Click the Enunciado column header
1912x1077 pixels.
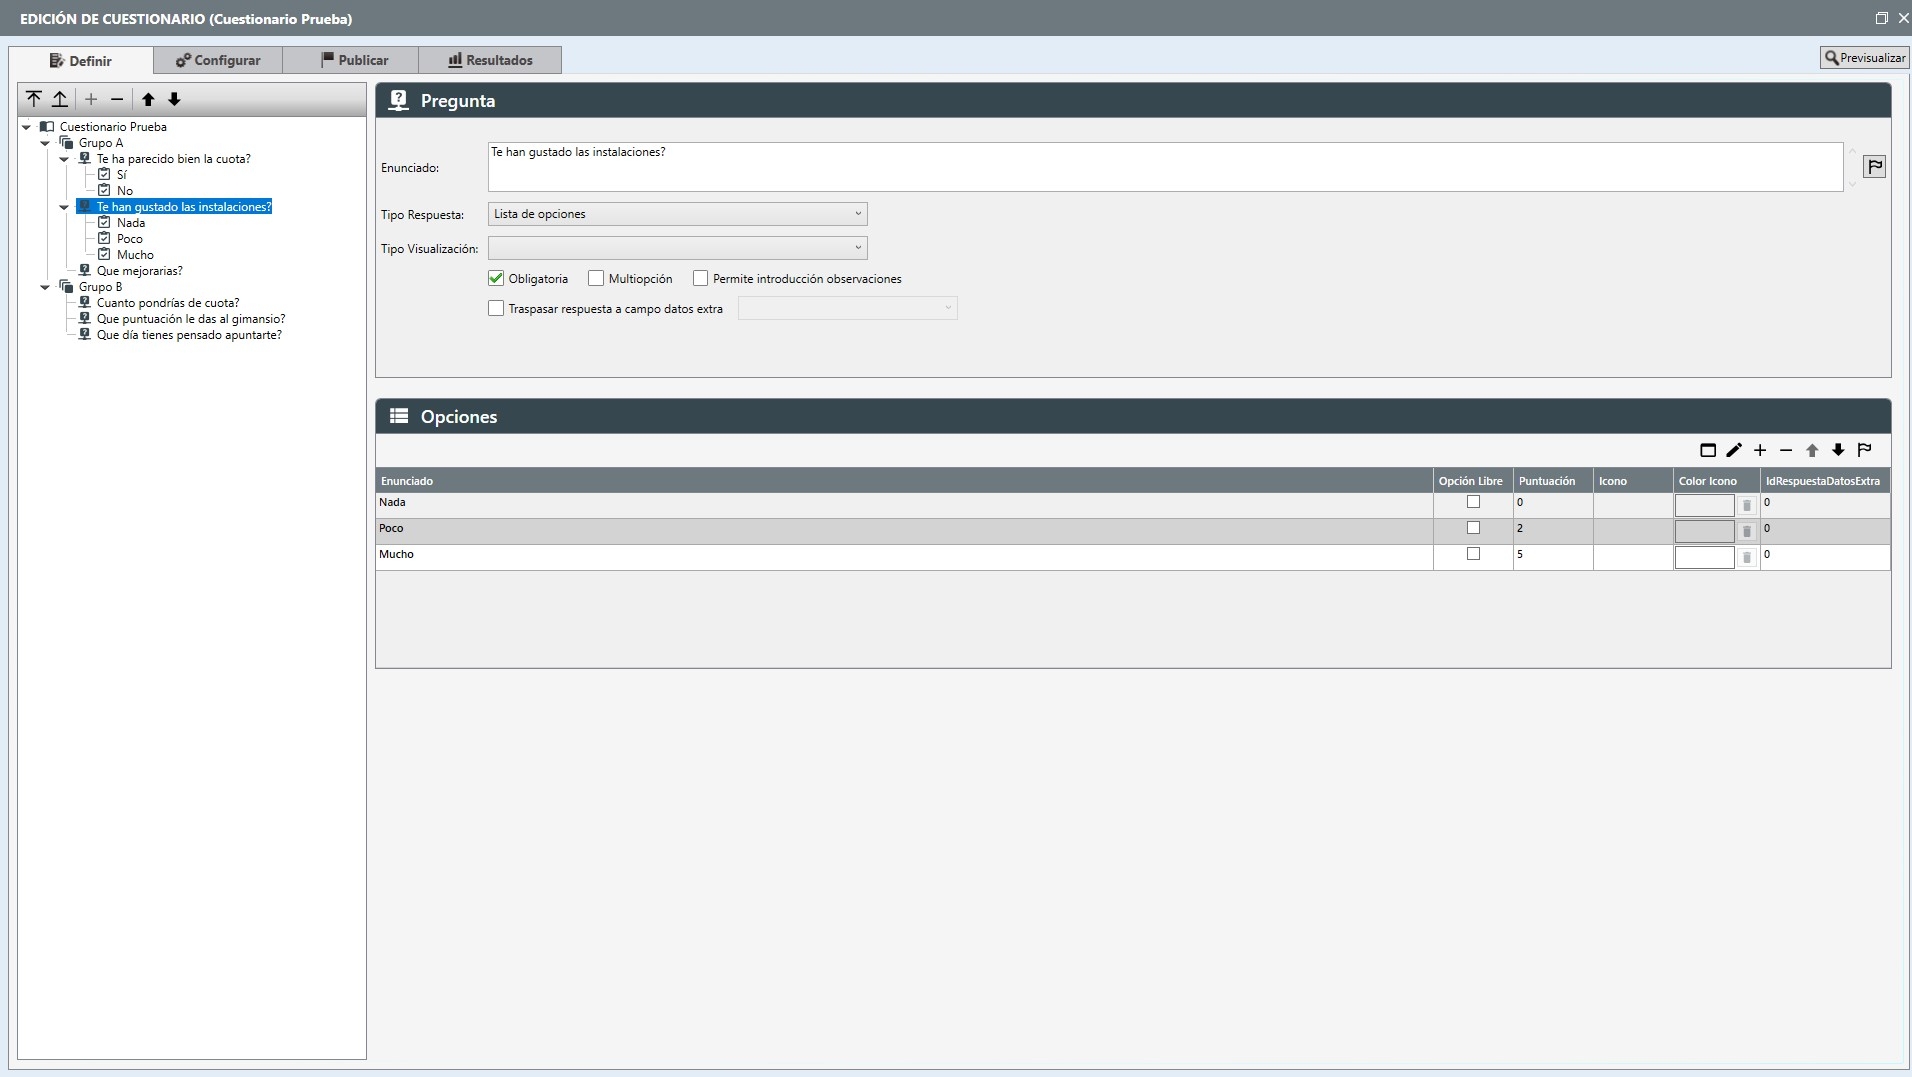[x=904, y=481]
